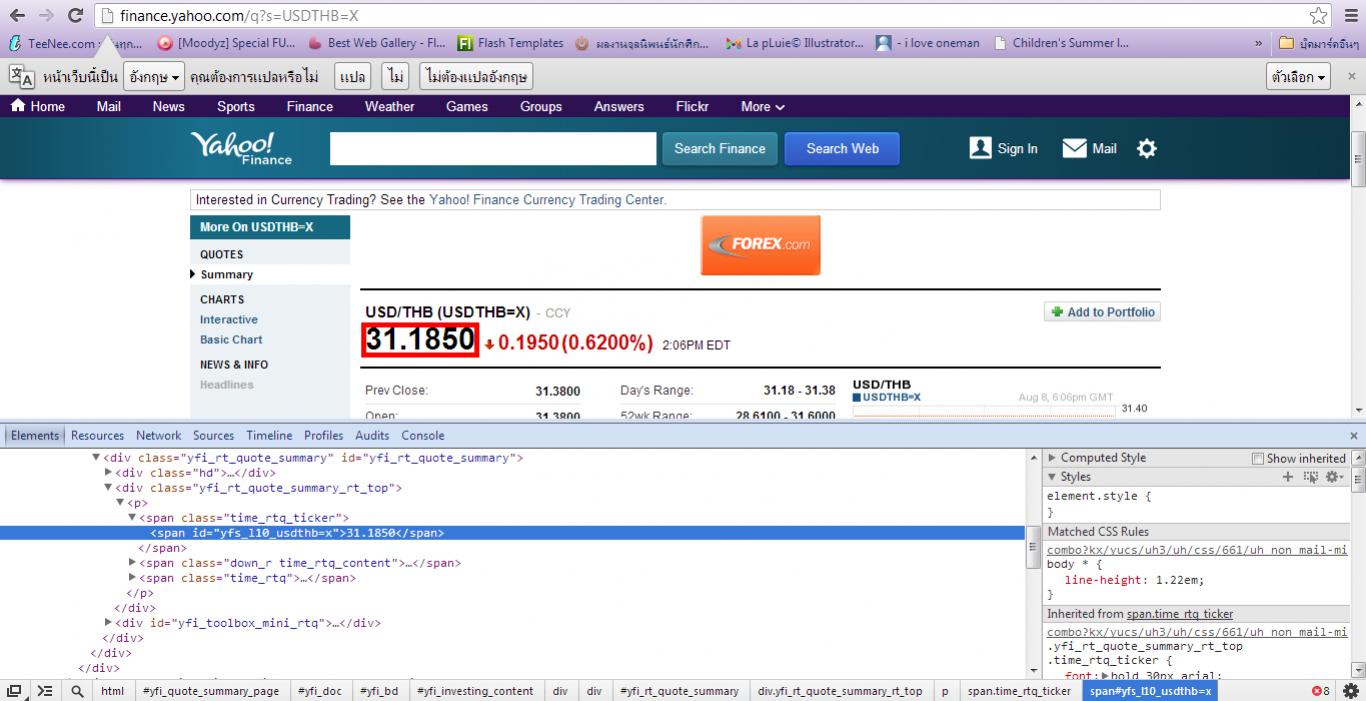This screenshot has height=701, width=1366.
Task: Add a new style rule with plus icon
Action: pyautogui.click(x=1288, y=477)
